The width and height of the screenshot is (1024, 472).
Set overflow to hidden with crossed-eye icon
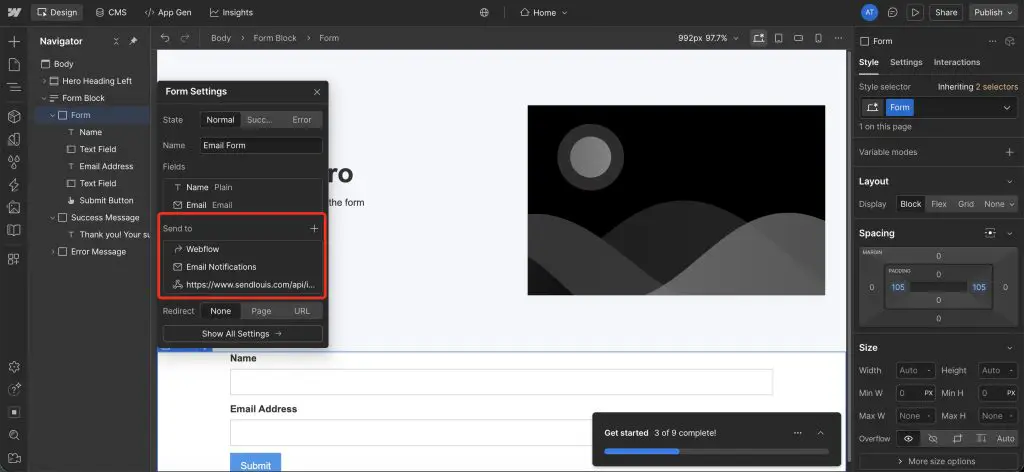tap(932, 439)
